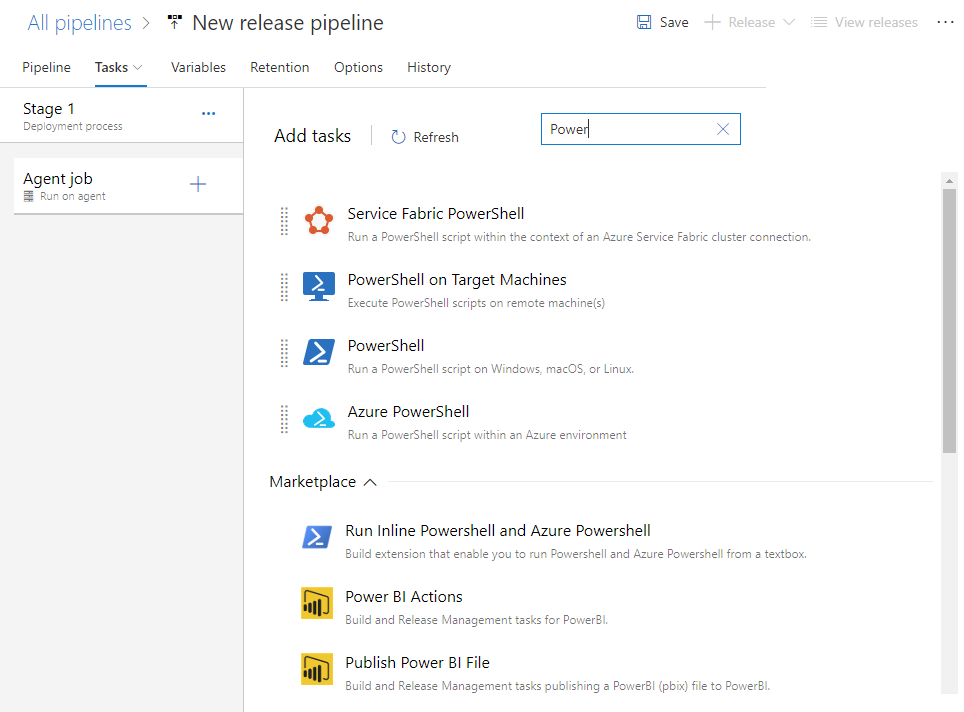The height and width of the screenshot is (712, 964).
Task: Click the Save button label
Action: tap(674, 22)
